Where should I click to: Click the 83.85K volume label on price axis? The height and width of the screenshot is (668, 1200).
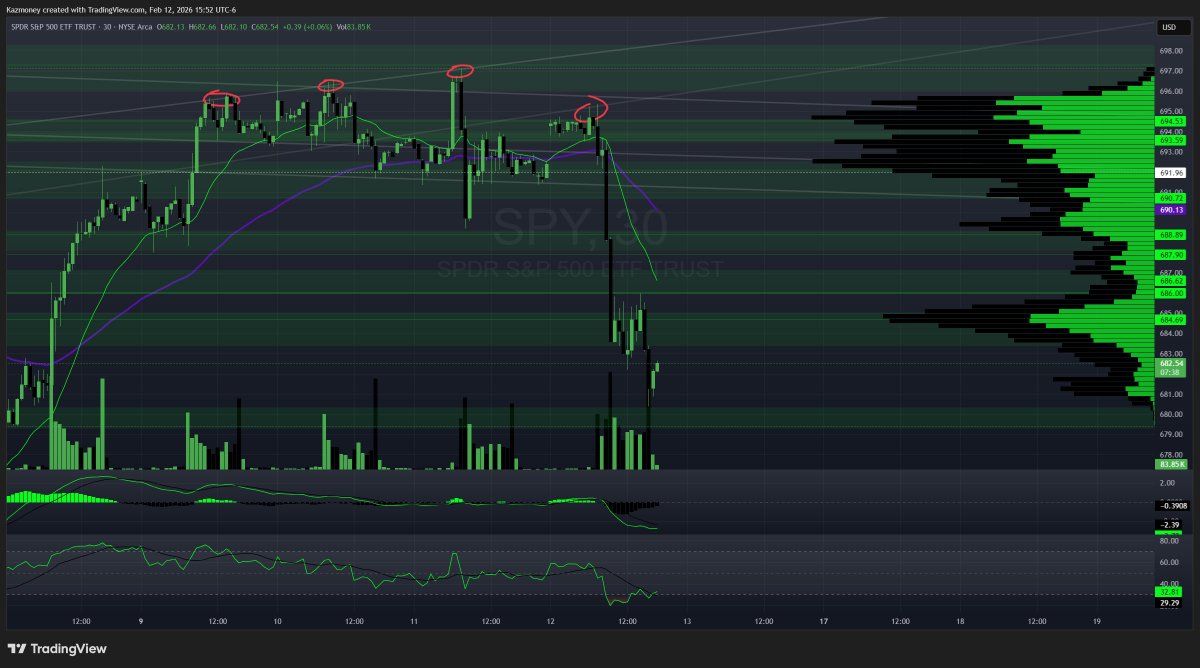coord(1171,464)
